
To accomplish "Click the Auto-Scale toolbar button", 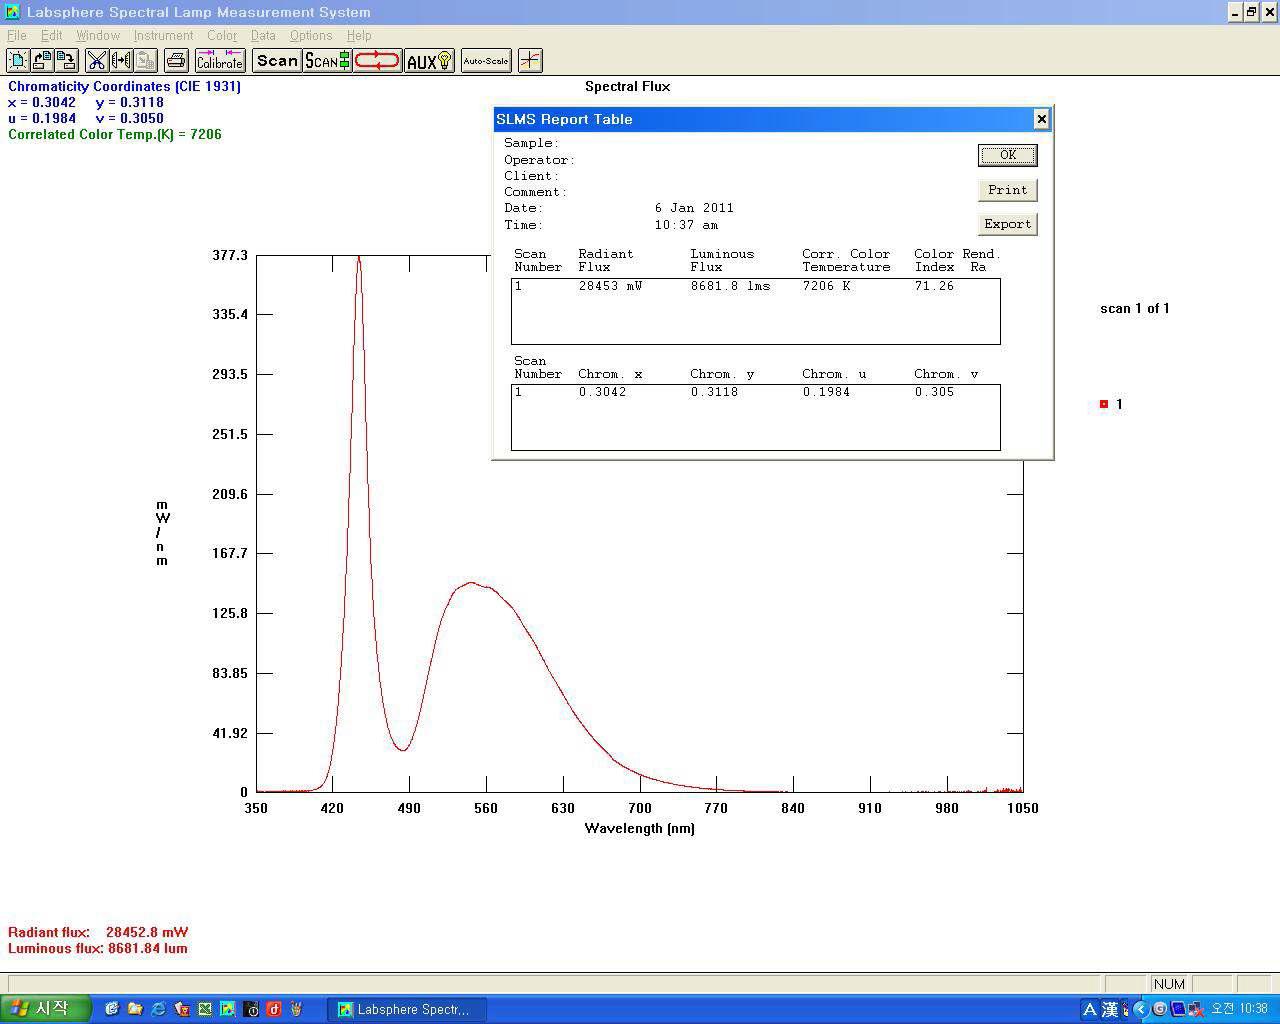I will point(486,61).
